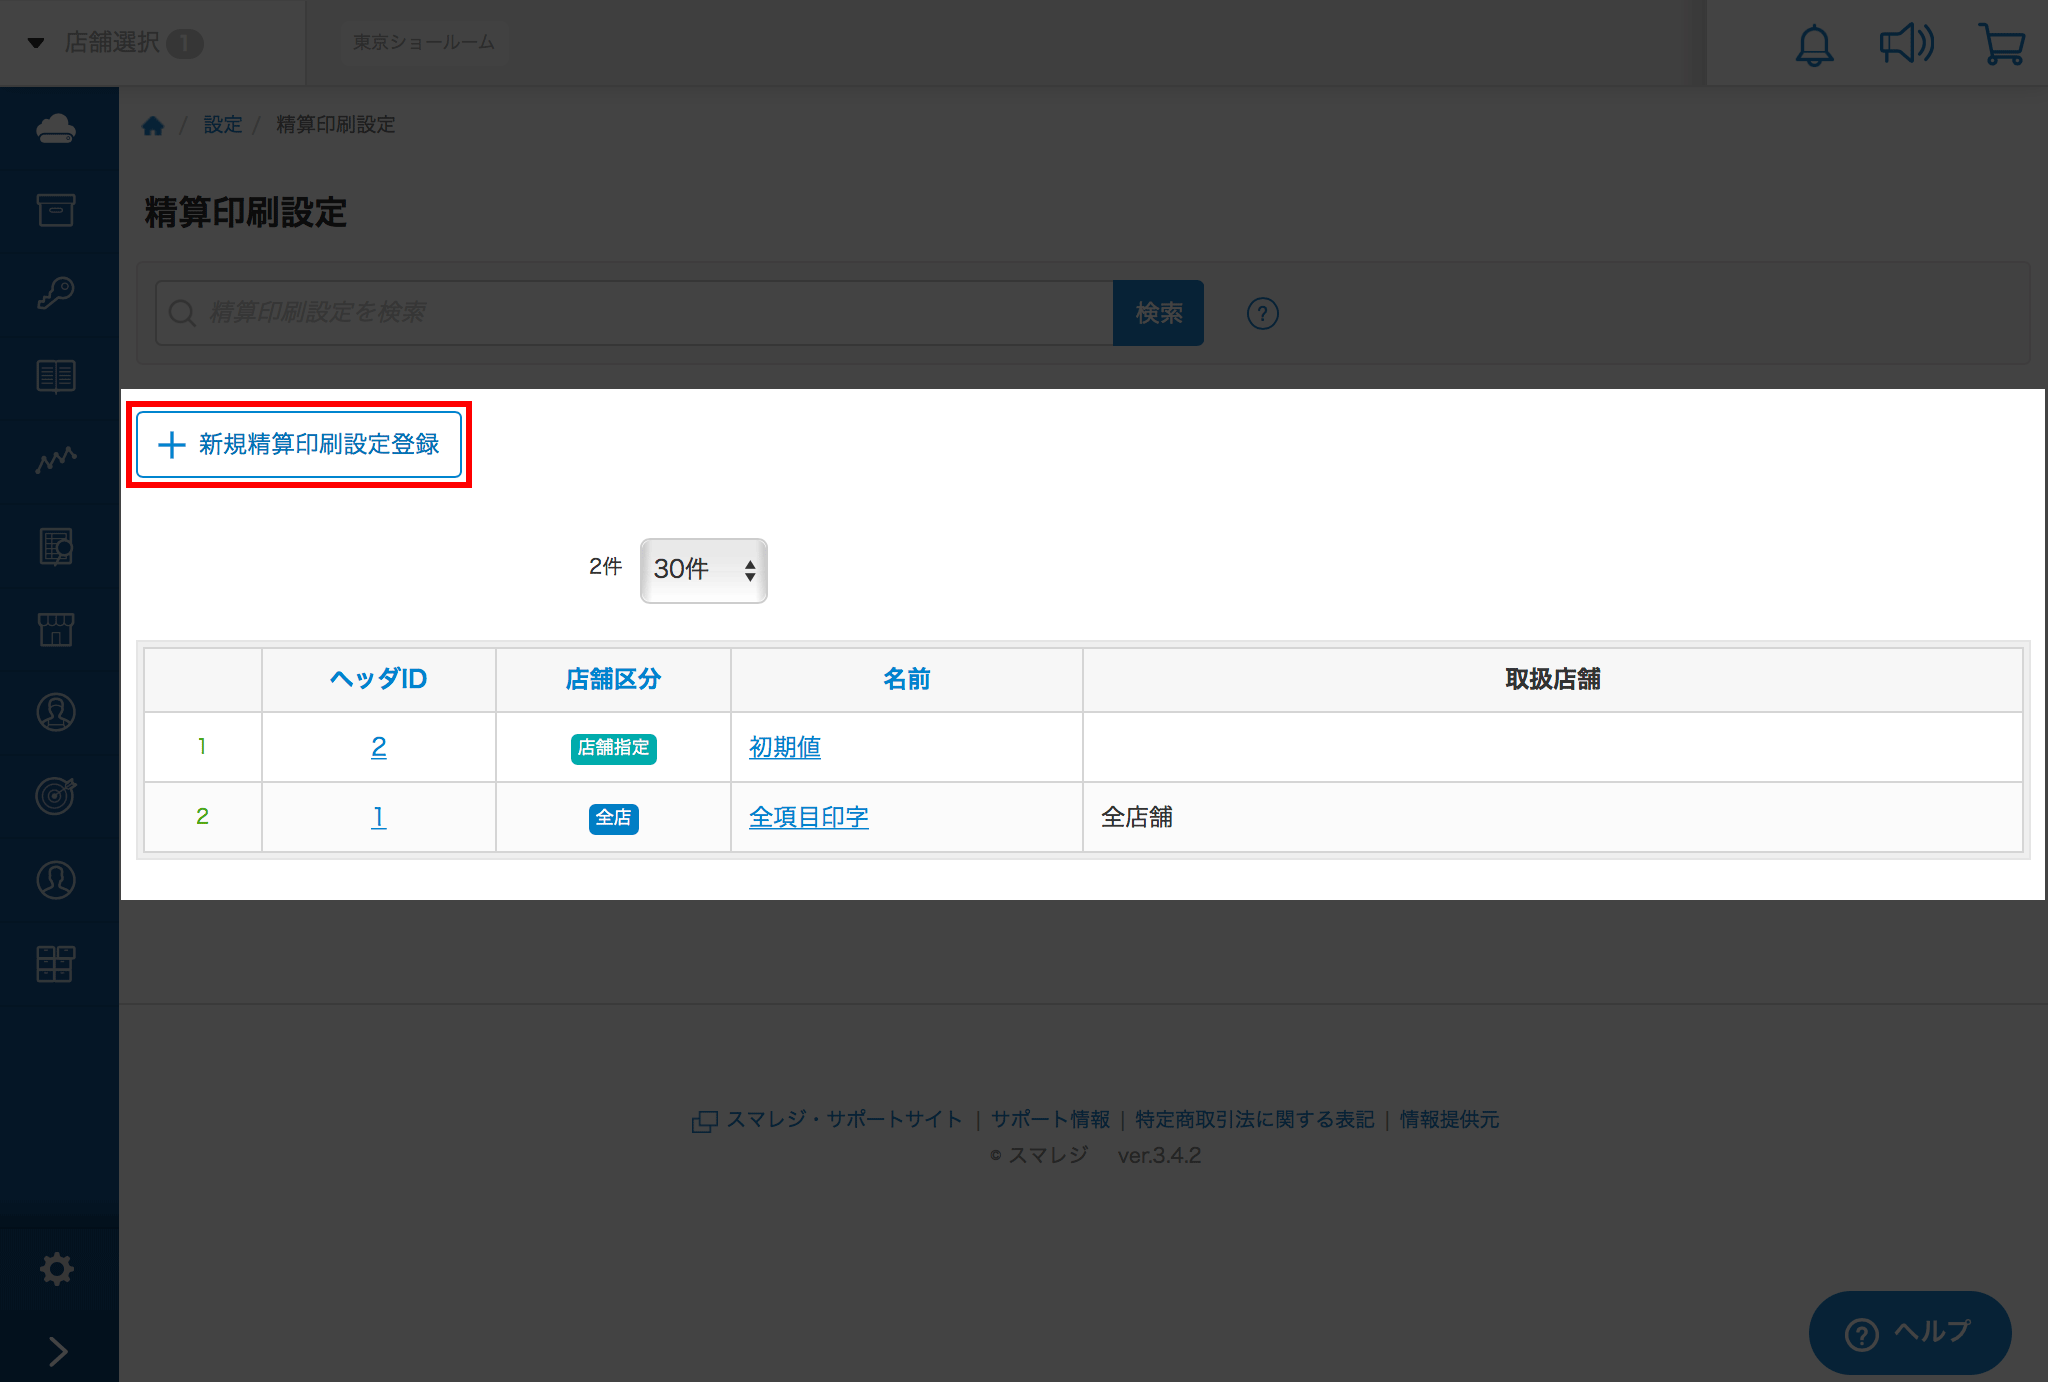Click the home breadcrumb icon
This screenshot has width=2048, height=1382.
point(153,125)
